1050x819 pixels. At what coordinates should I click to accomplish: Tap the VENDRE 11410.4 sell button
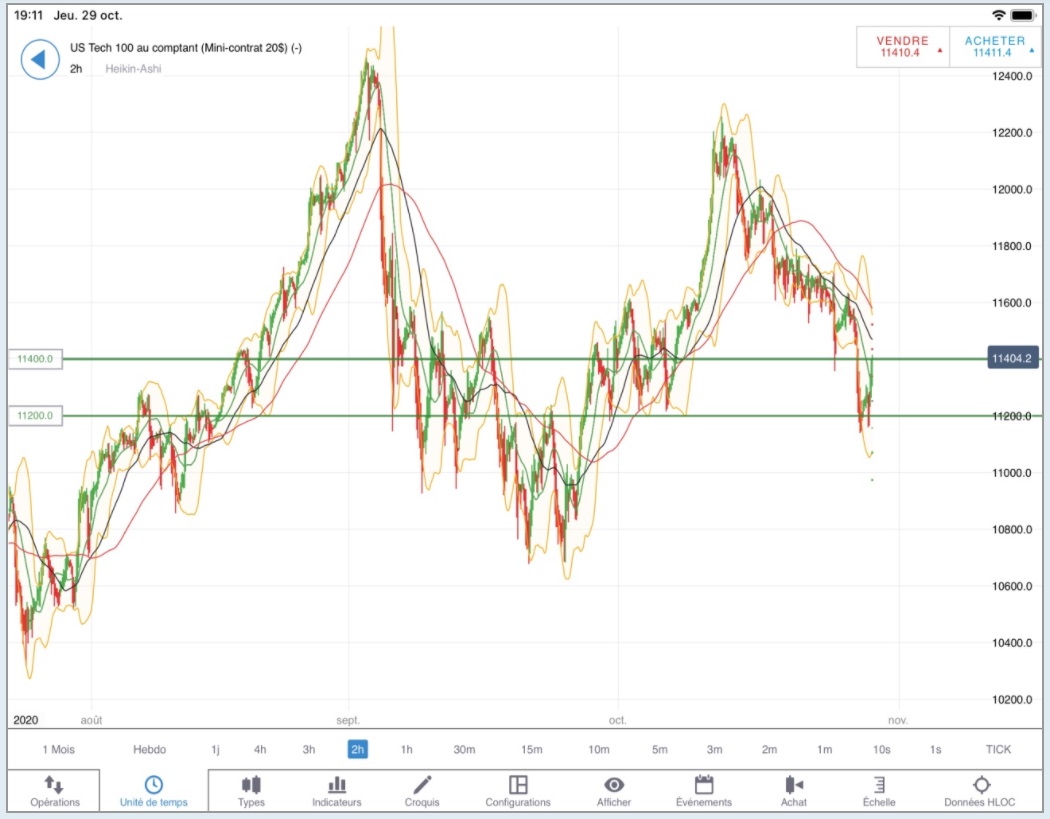click(x=903, y=47)
